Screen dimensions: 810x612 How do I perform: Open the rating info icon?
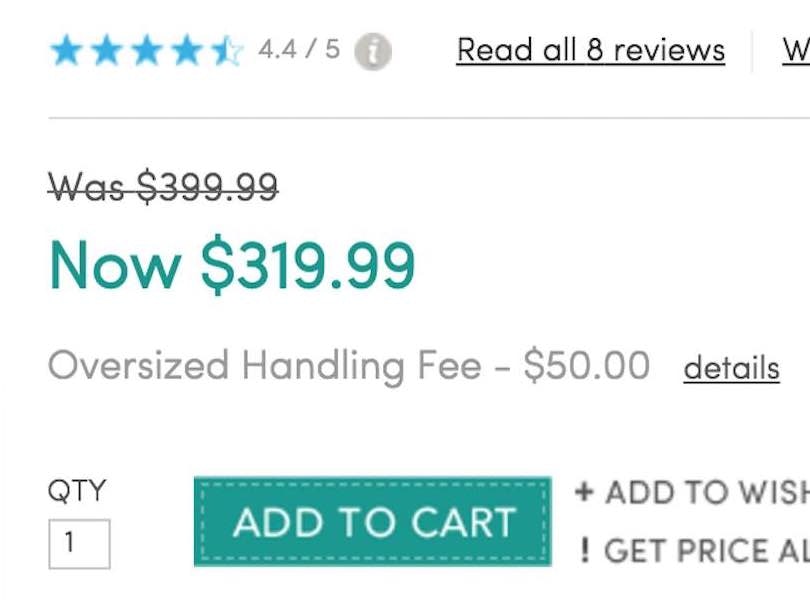373,51
